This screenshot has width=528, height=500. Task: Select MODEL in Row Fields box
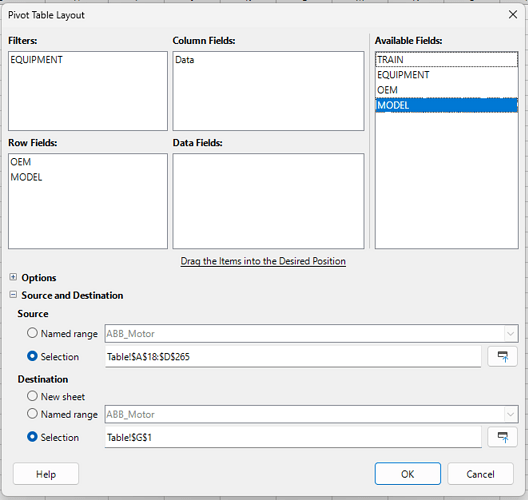[x=26, y=177]
